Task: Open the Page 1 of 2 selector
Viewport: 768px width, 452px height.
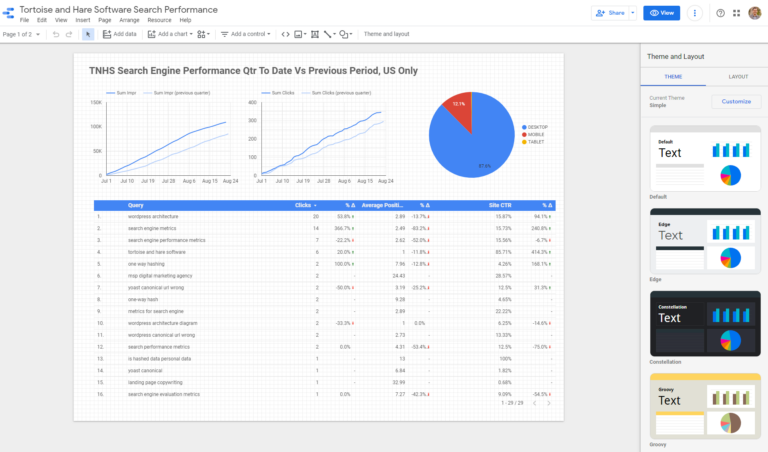Action: pyautogui.click(x=21, y=34)
